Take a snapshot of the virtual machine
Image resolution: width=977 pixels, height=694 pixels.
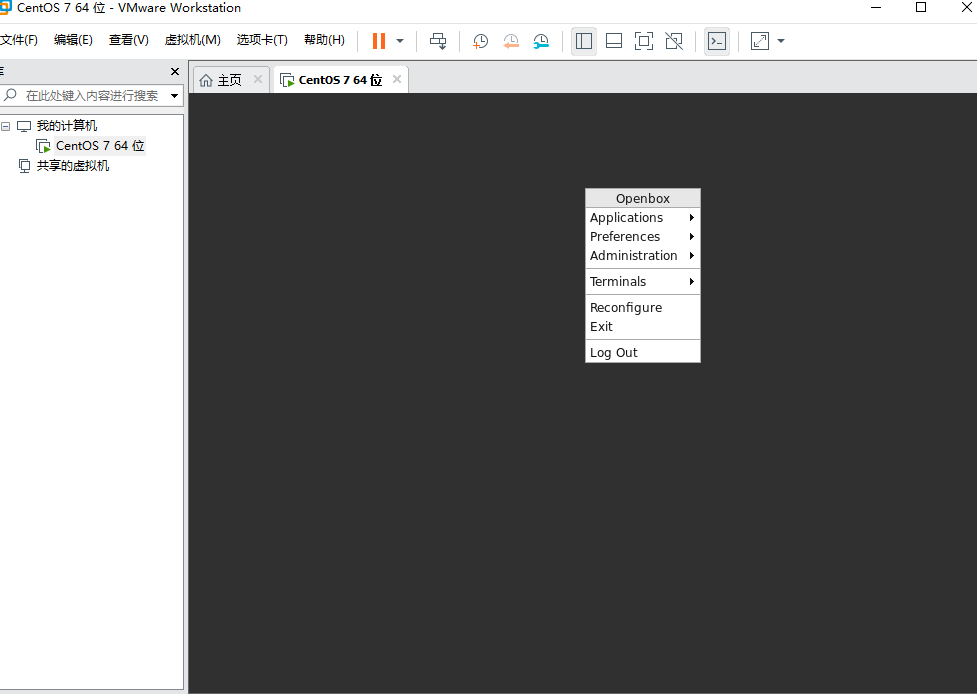point(480,41)
